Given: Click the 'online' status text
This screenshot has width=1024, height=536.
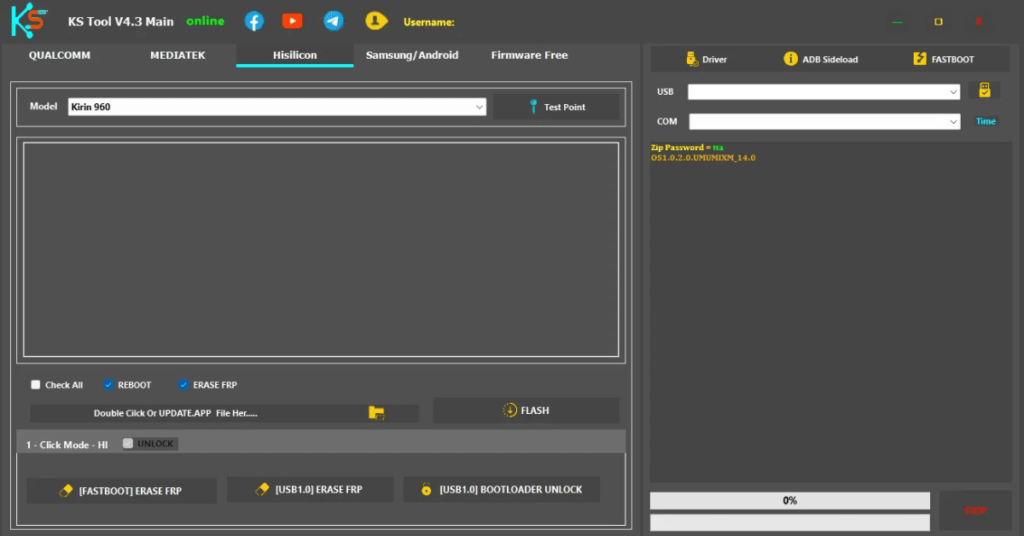Looking at the screenshot, I should pyautogui.click(x=205, y=21).
